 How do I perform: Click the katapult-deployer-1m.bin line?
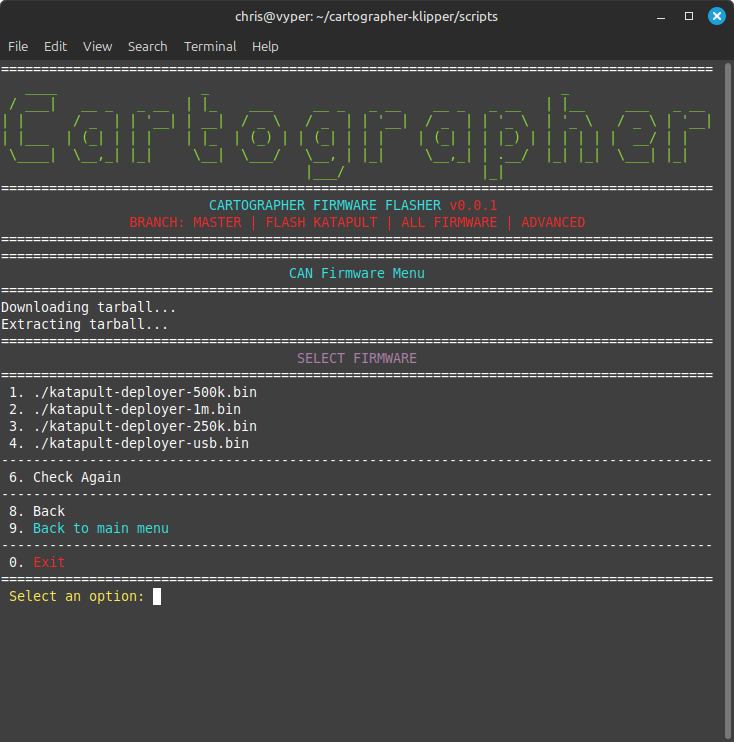[x=137, y=409]
